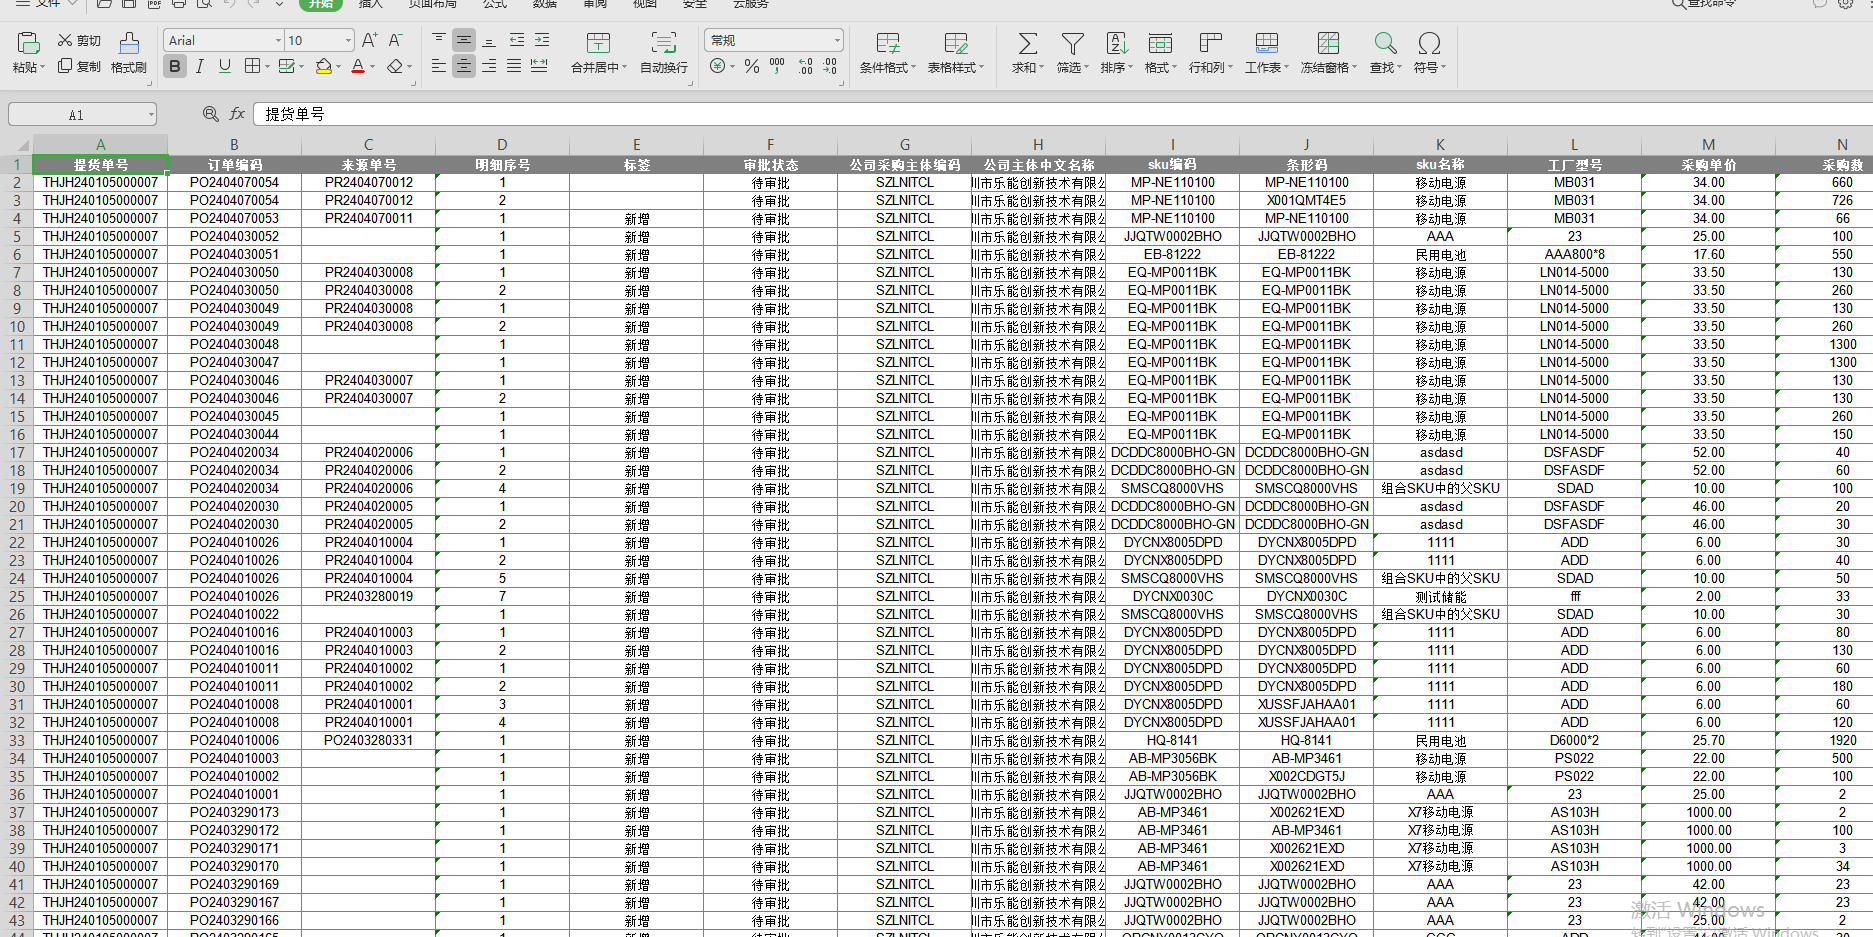Toggle Bold formatting

pos(175,66)
